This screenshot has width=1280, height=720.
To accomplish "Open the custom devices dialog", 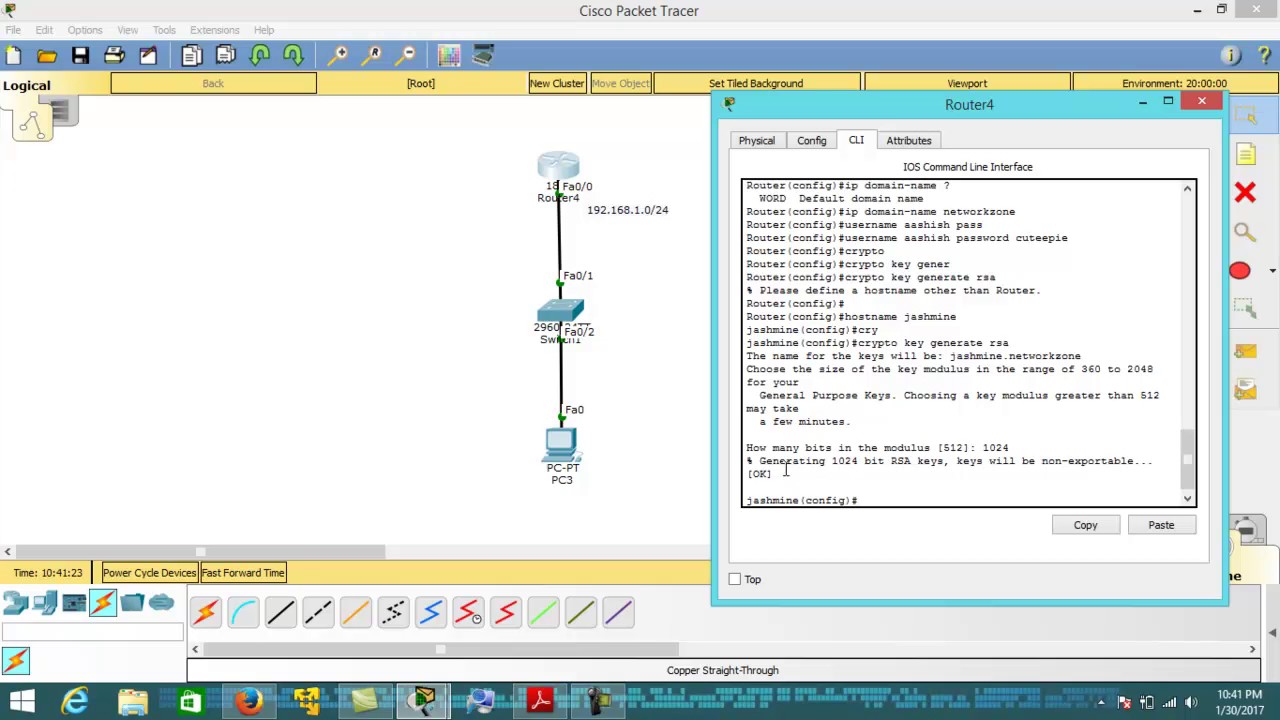I will pos(483,55).
